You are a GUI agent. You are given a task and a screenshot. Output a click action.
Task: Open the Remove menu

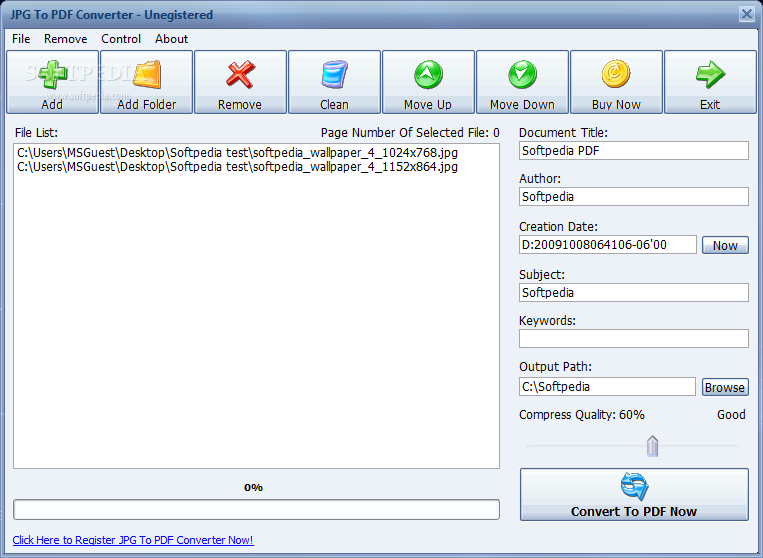tap(66, 39)
